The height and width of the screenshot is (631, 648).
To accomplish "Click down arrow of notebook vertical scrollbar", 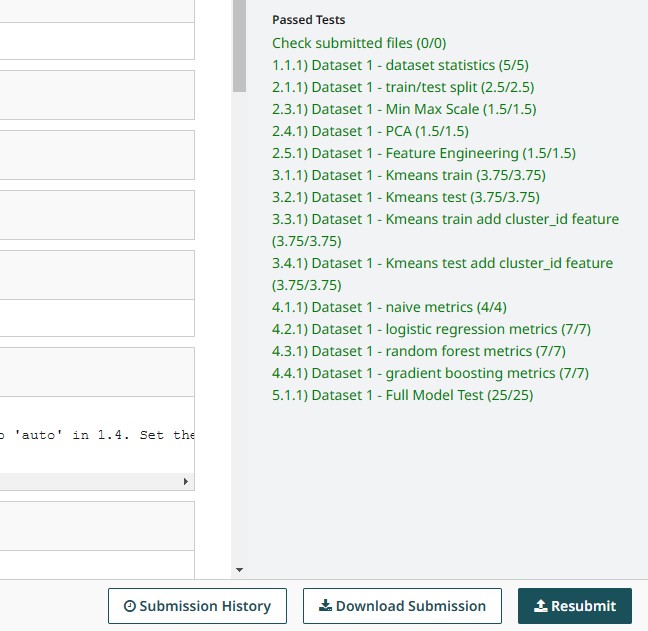I will click(239, 570).
